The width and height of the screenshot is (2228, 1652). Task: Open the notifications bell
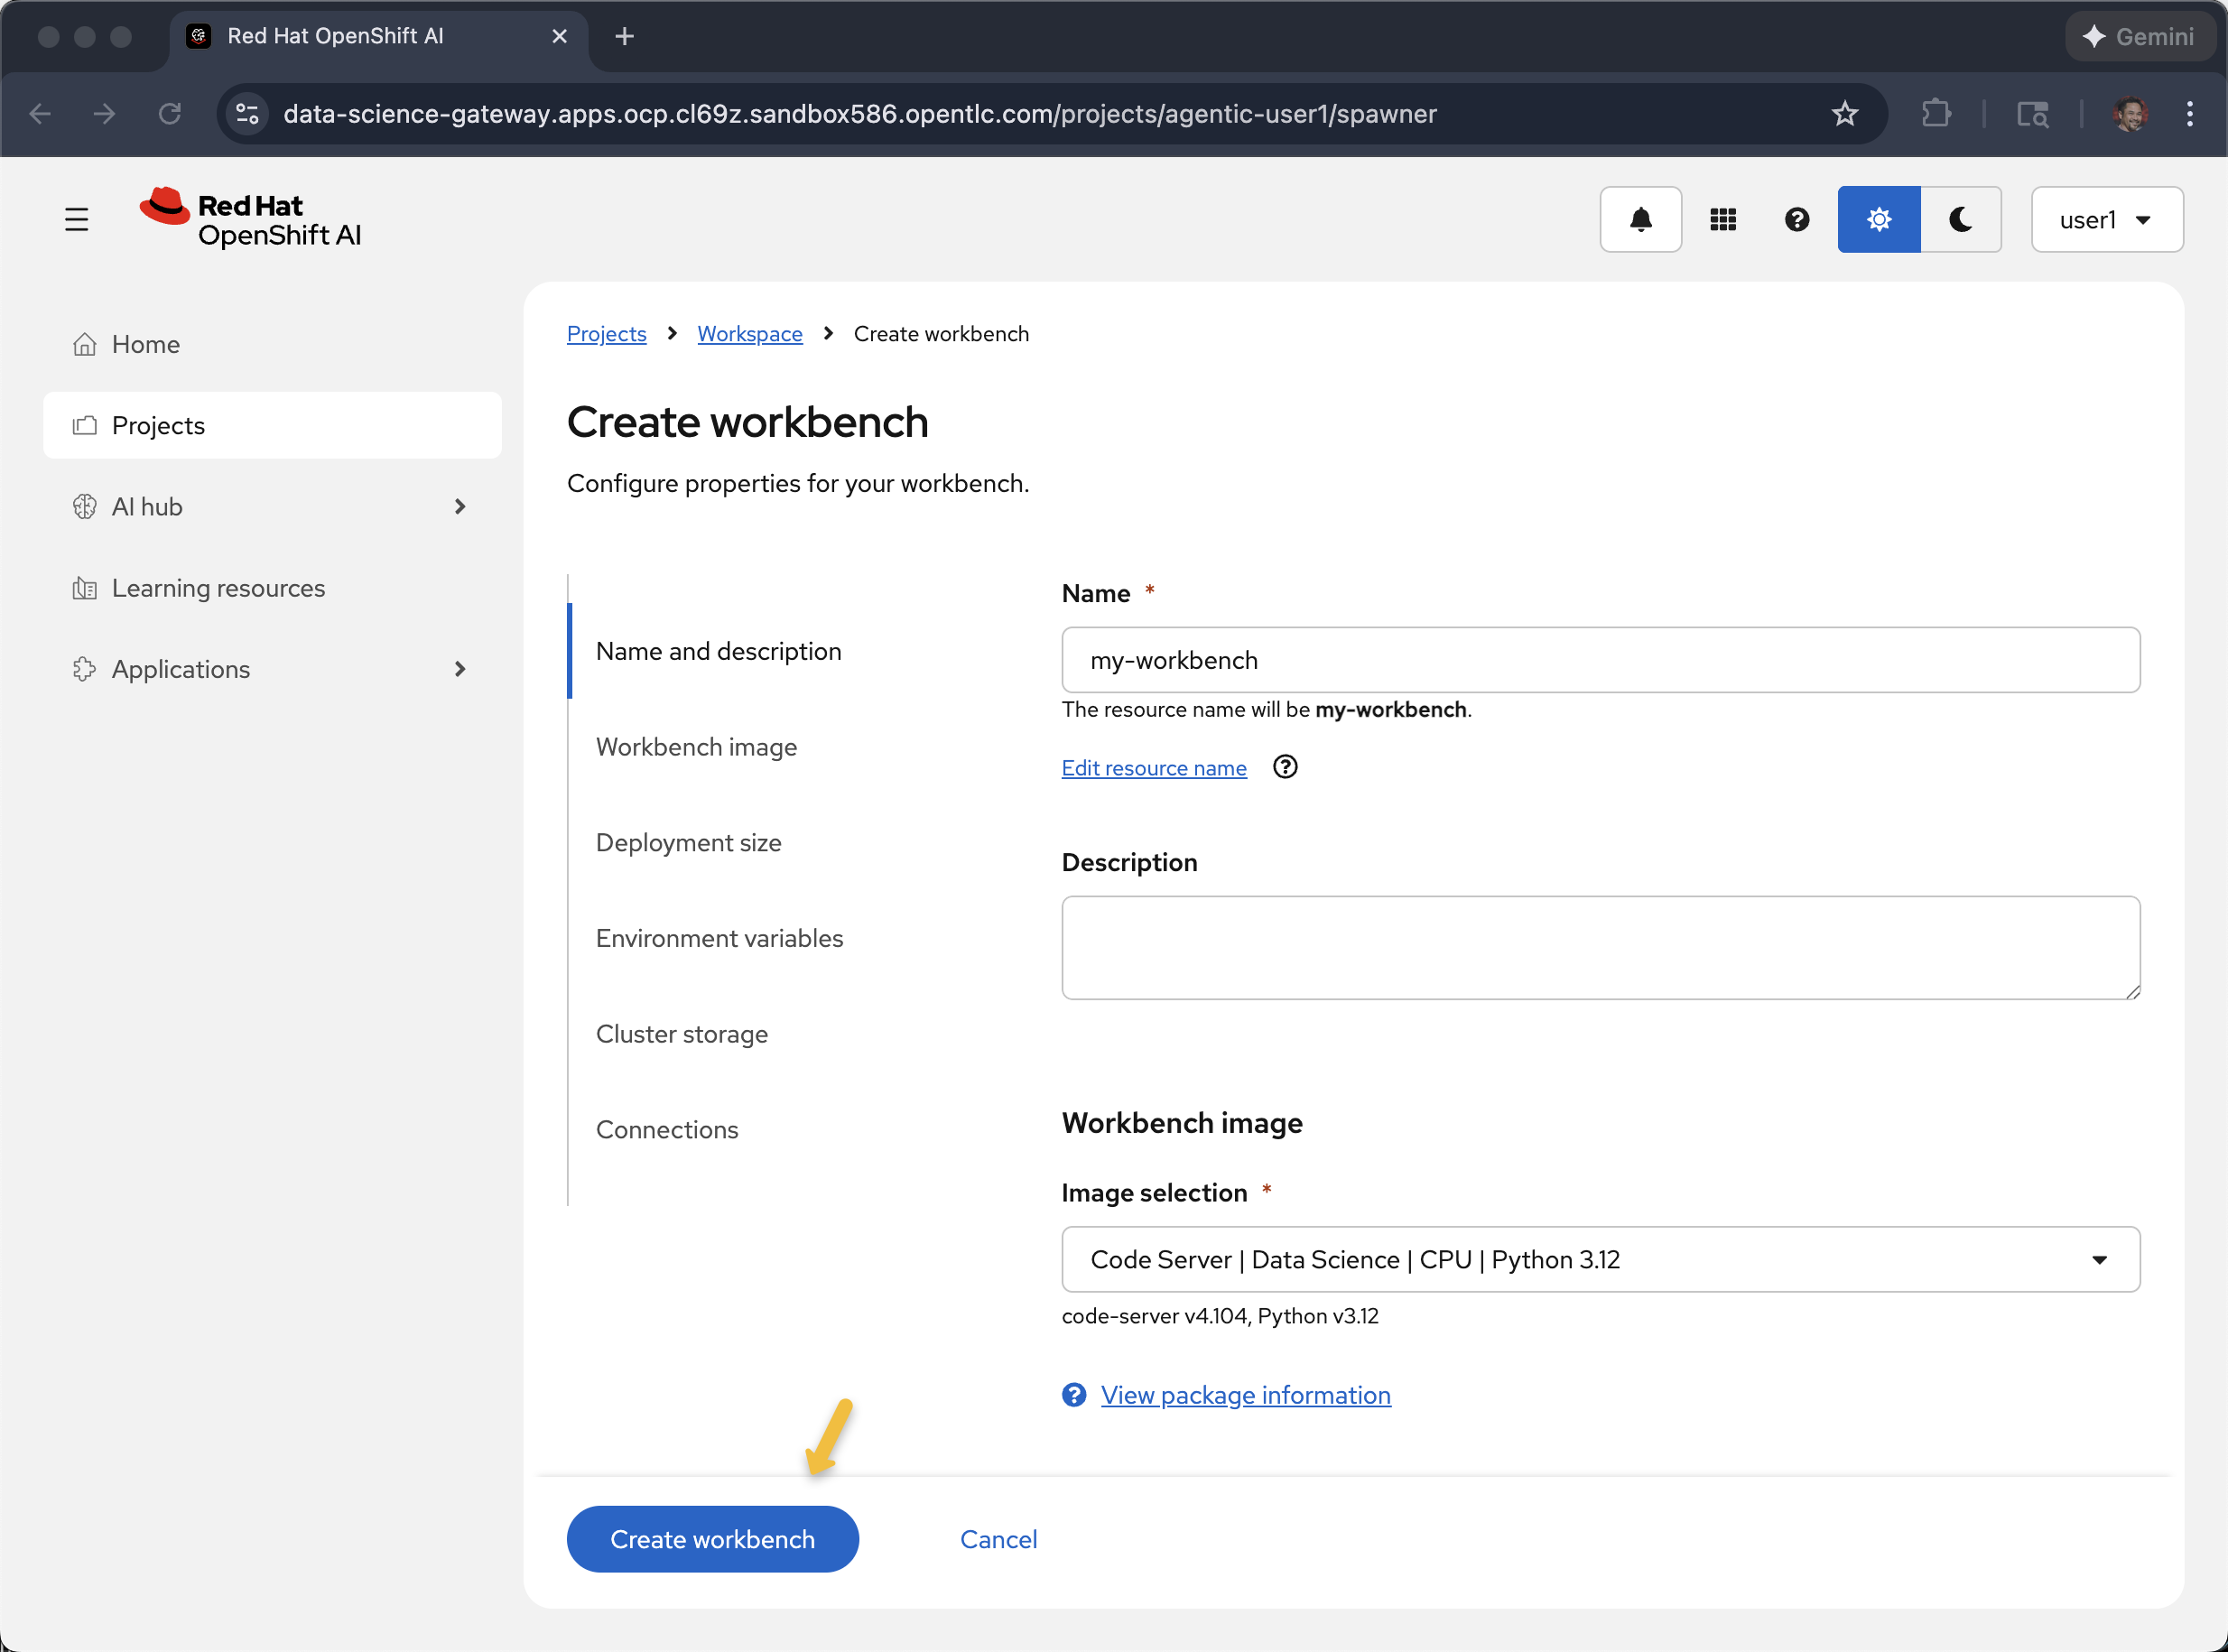click(1640, 219)
